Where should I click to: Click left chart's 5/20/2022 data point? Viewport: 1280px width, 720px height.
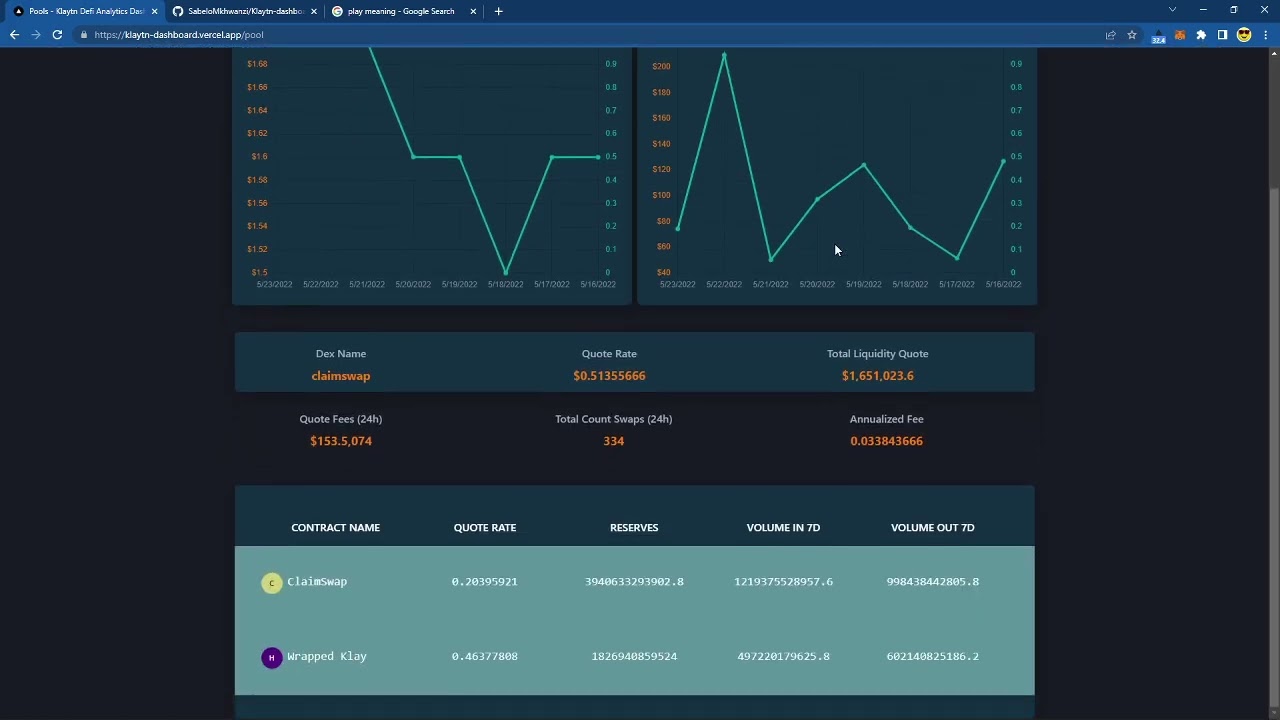(x=413, y=157)
